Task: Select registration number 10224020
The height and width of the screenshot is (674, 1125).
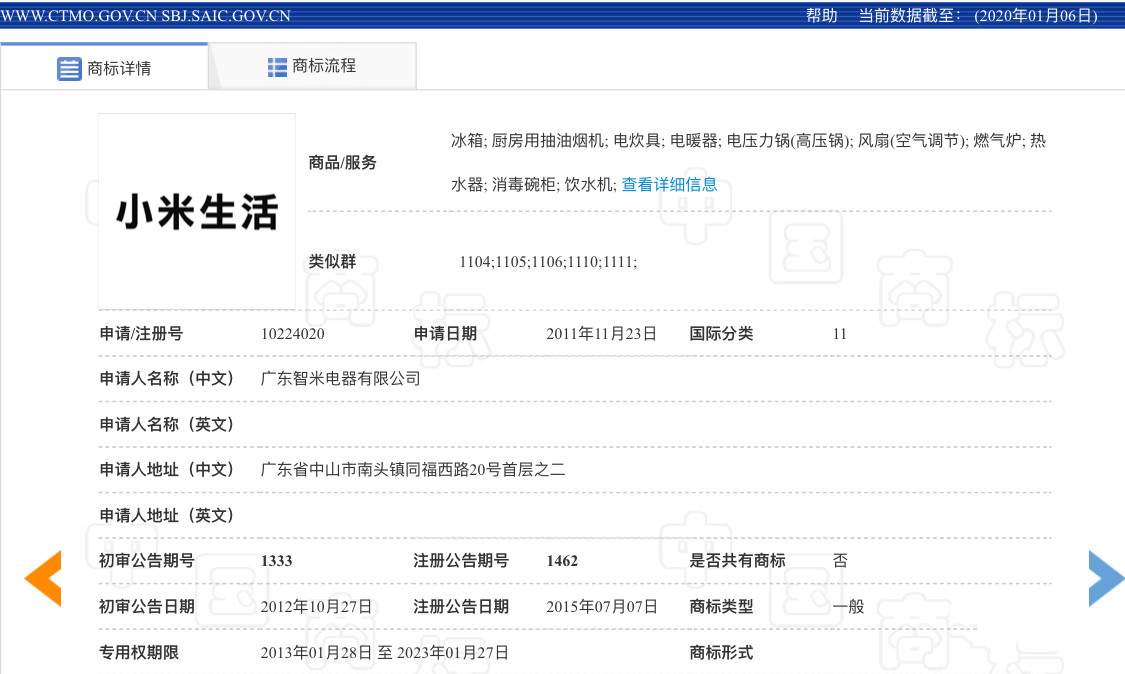Action: coord(293,334)
